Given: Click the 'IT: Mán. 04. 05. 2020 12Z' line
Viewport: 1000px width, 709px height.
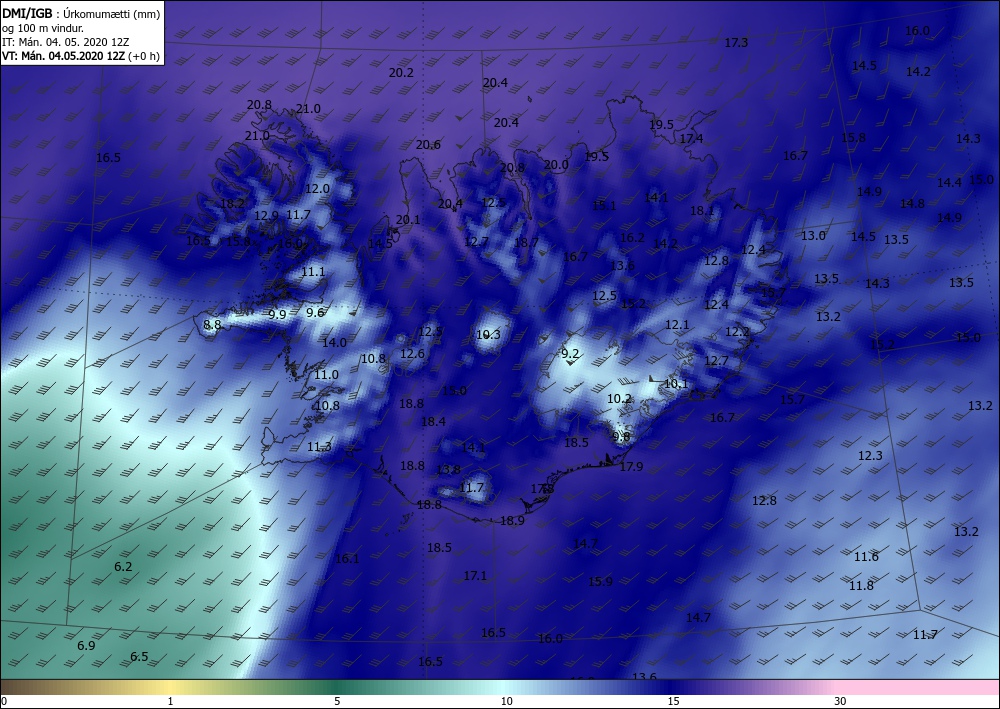Looking at the screenshot, I should 66,42.
